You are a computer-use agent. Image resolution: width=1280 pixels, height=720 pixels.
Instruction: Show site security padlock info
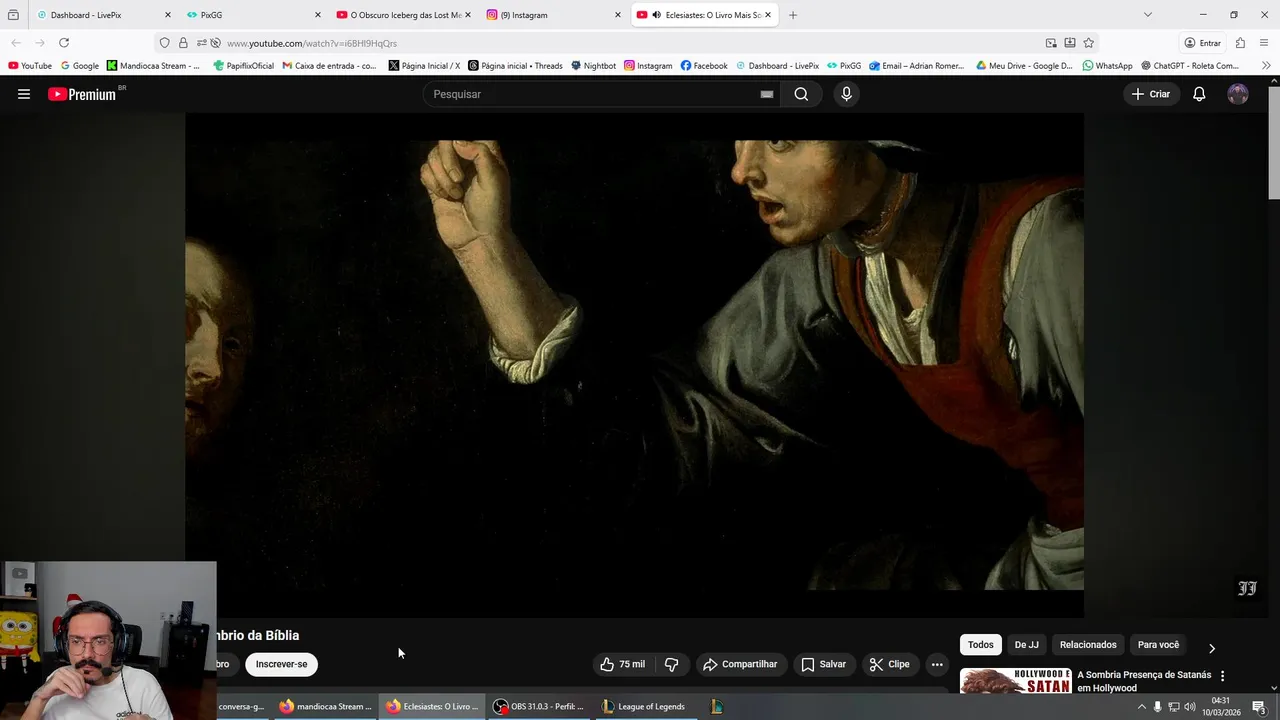pos(183,43)
